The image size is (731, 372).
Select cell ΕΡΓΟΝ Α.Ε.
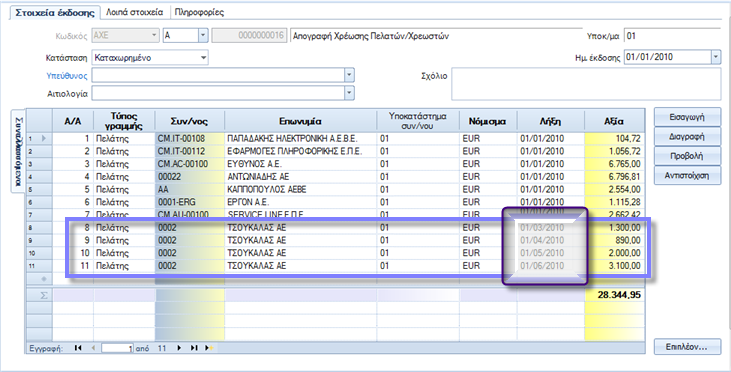300,202
